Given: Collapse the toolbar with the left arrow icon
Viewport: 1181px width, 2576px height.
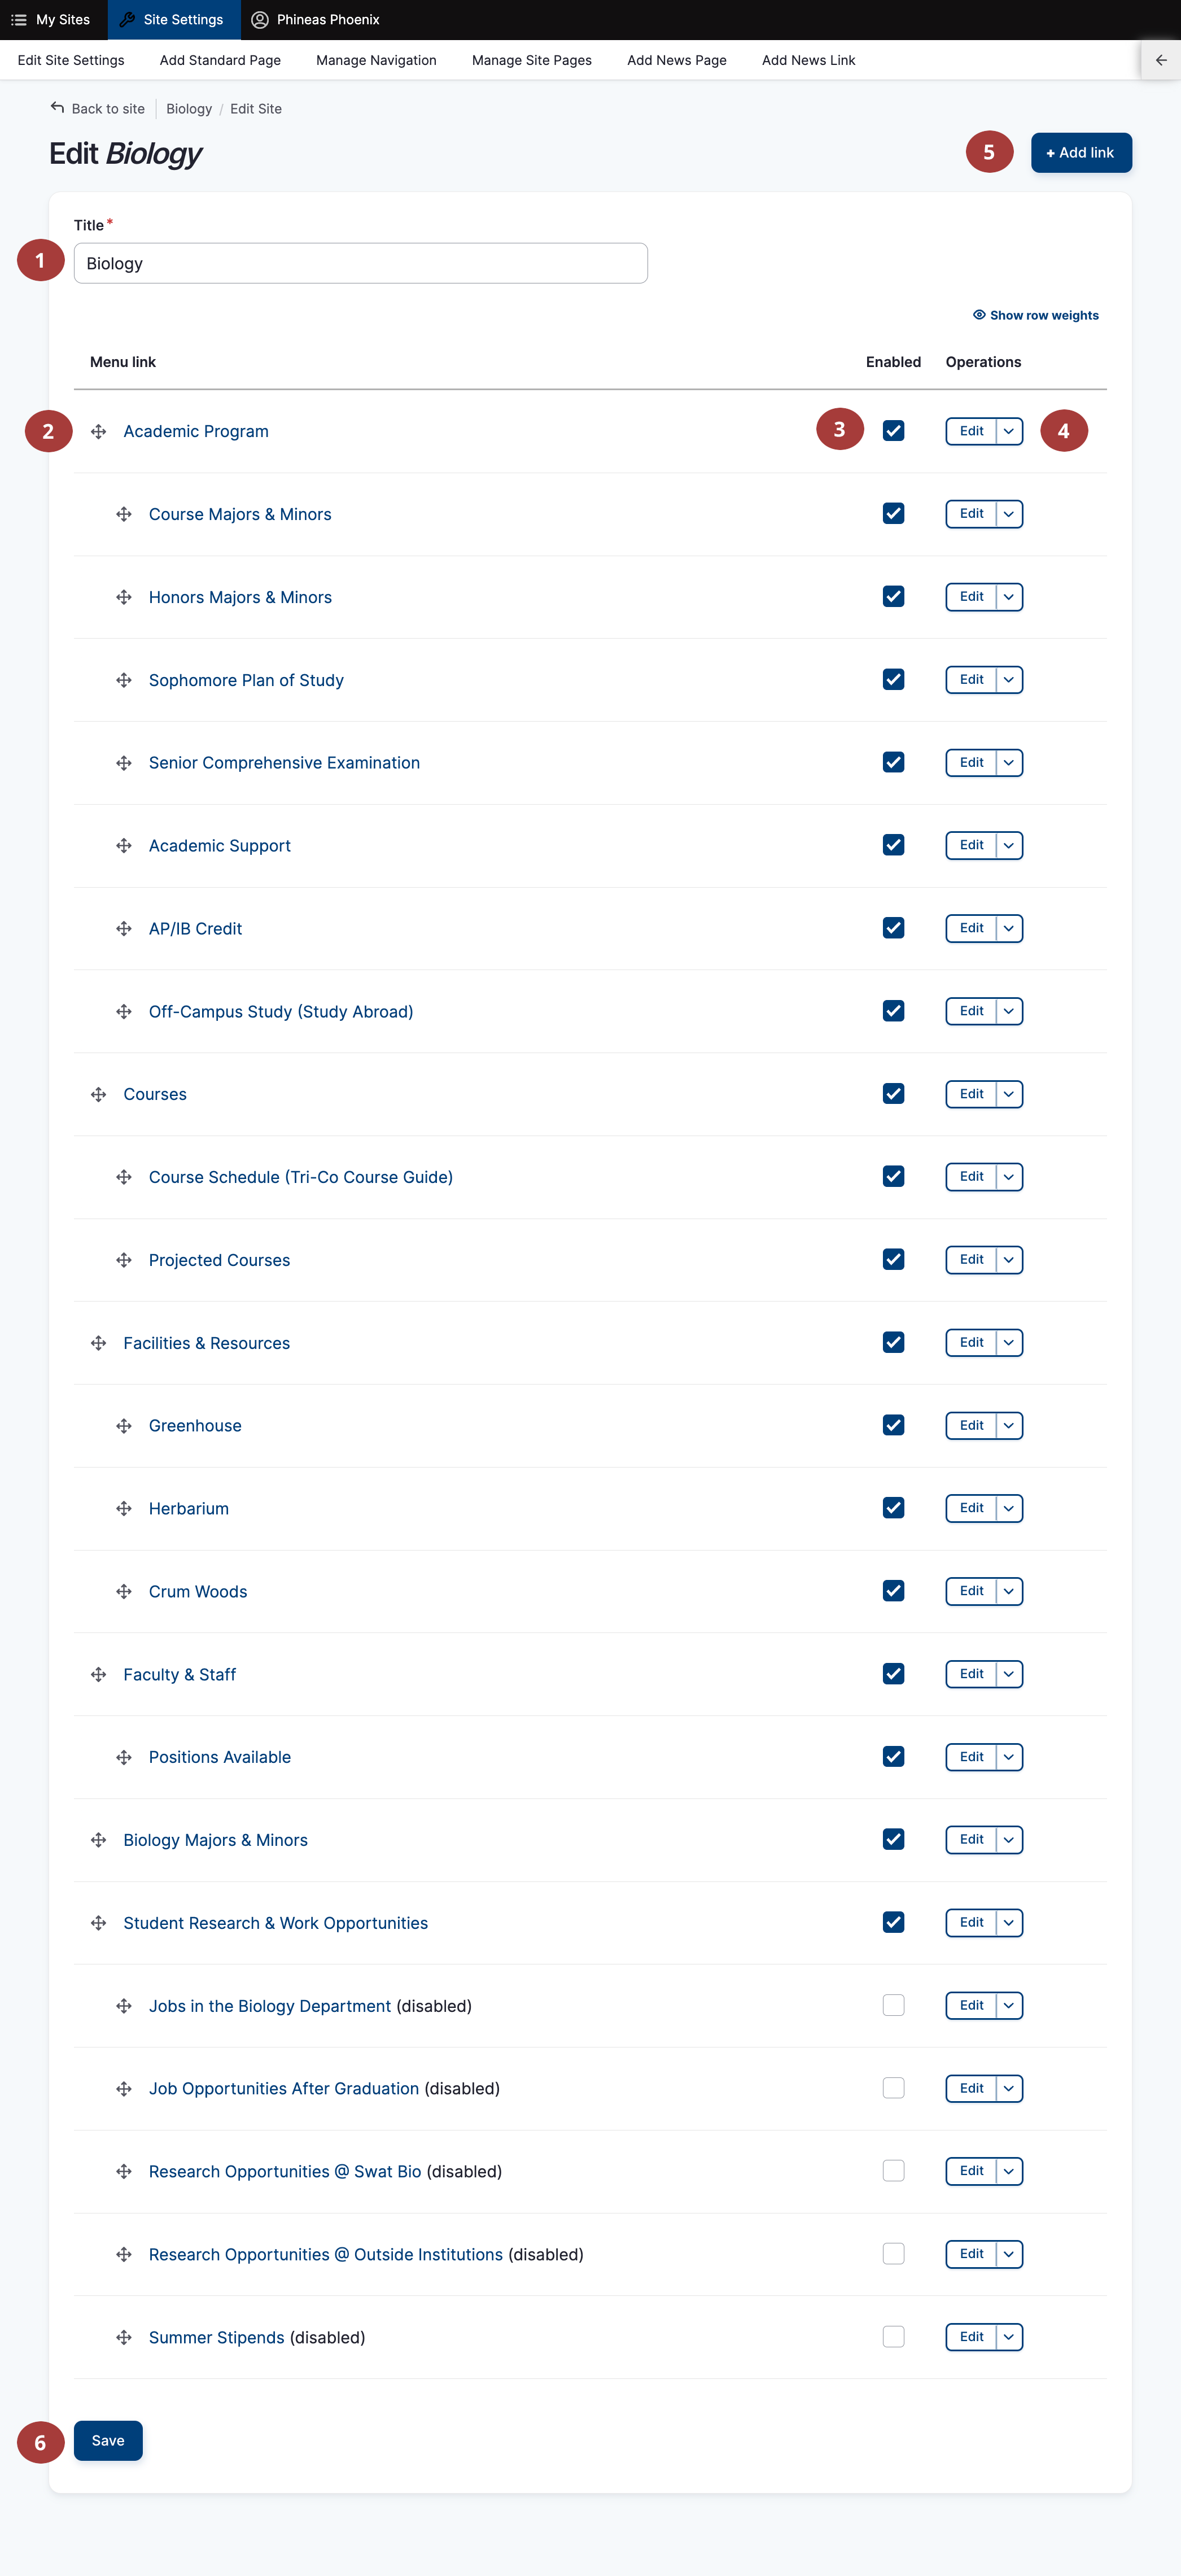Looking at the screenshot, I should (1160, 60).
